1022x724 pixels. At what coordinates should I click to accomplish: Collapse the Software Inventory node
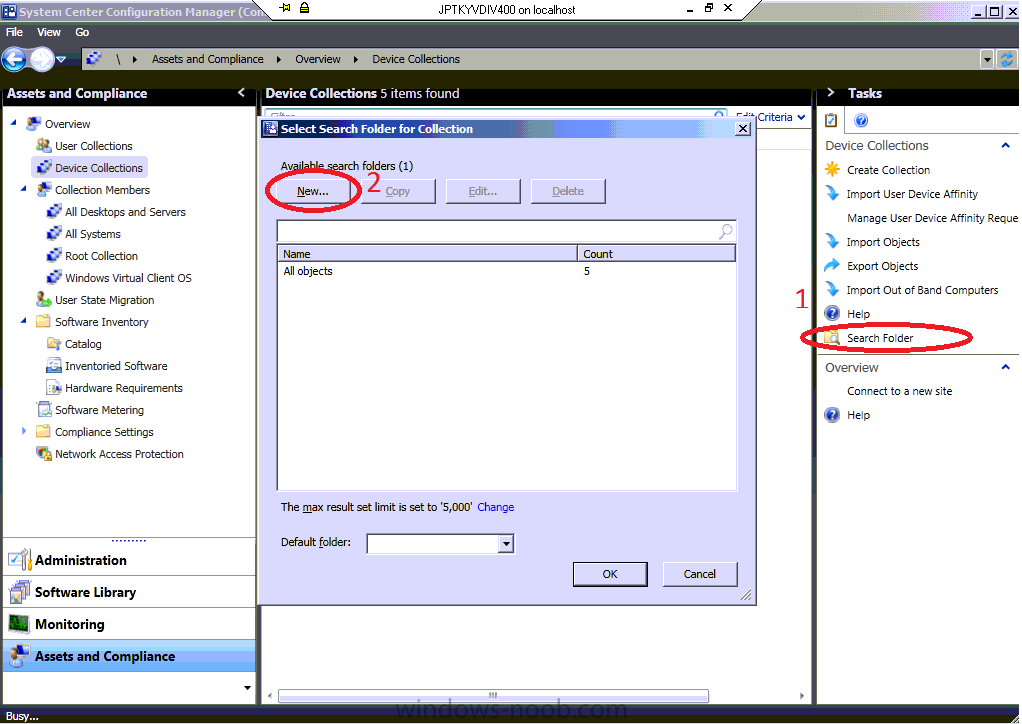(x=24, y=320)
